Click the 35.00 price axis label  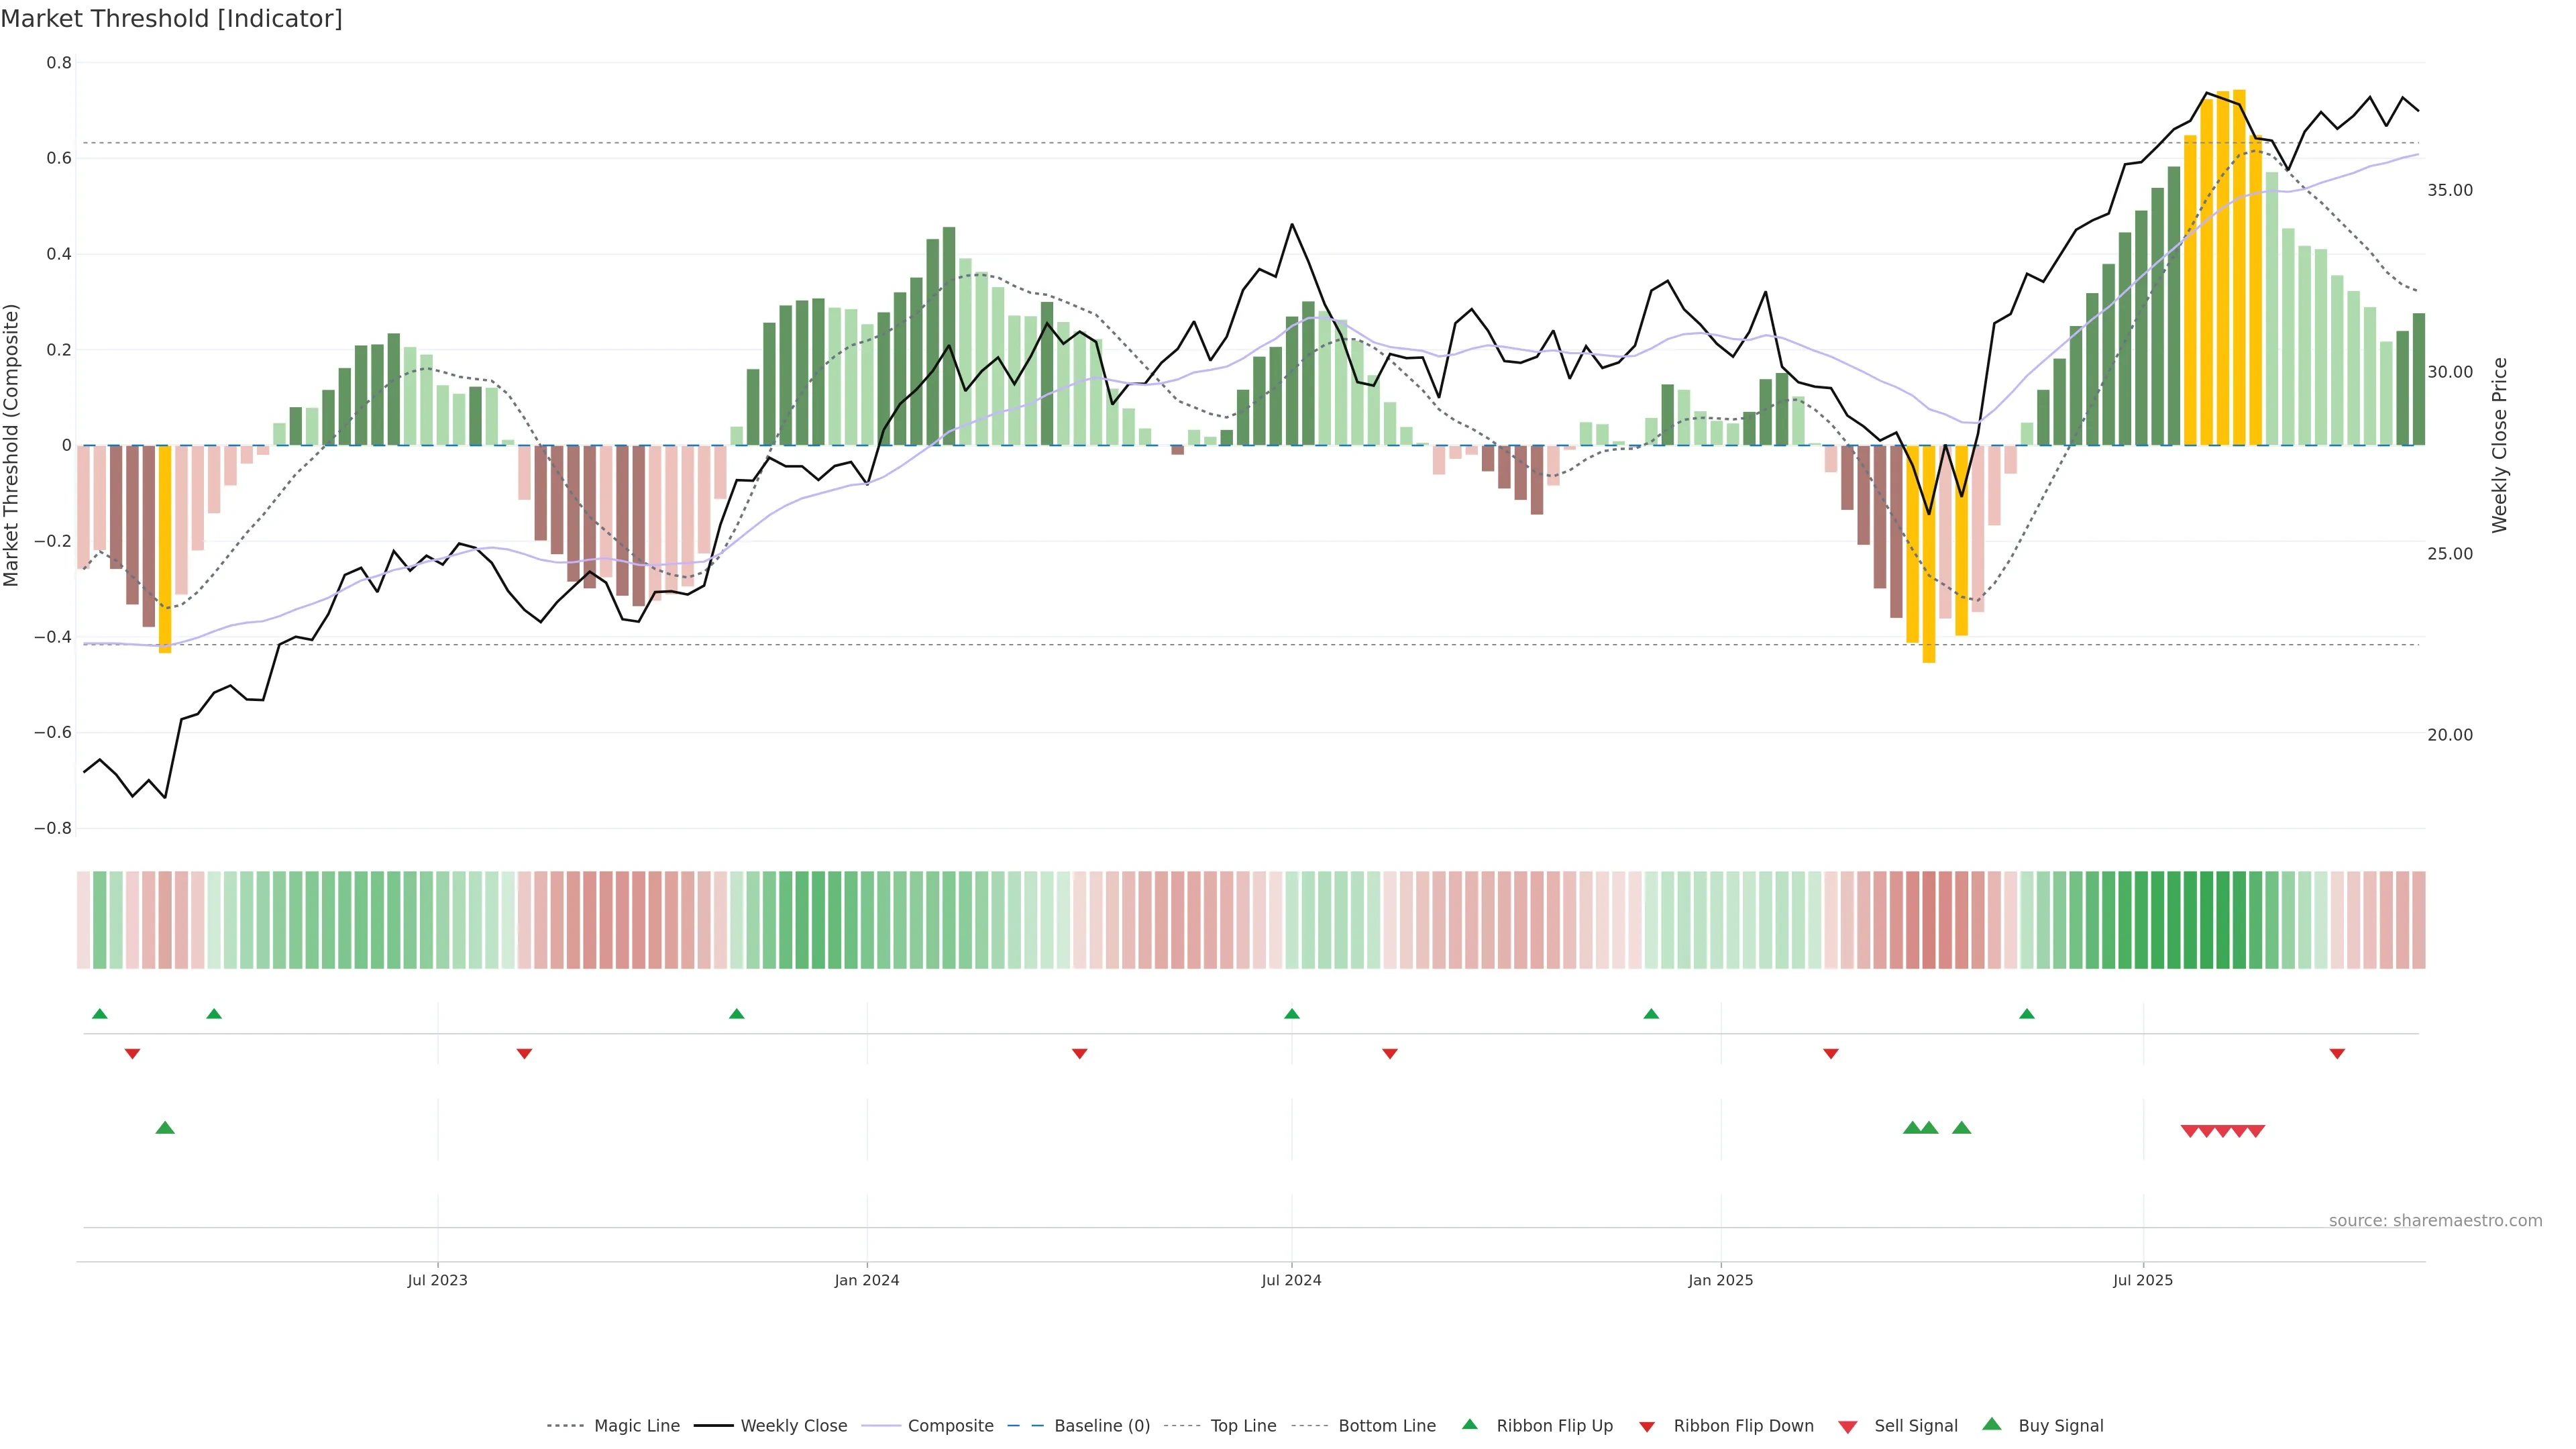click(x=2450, y=190)
